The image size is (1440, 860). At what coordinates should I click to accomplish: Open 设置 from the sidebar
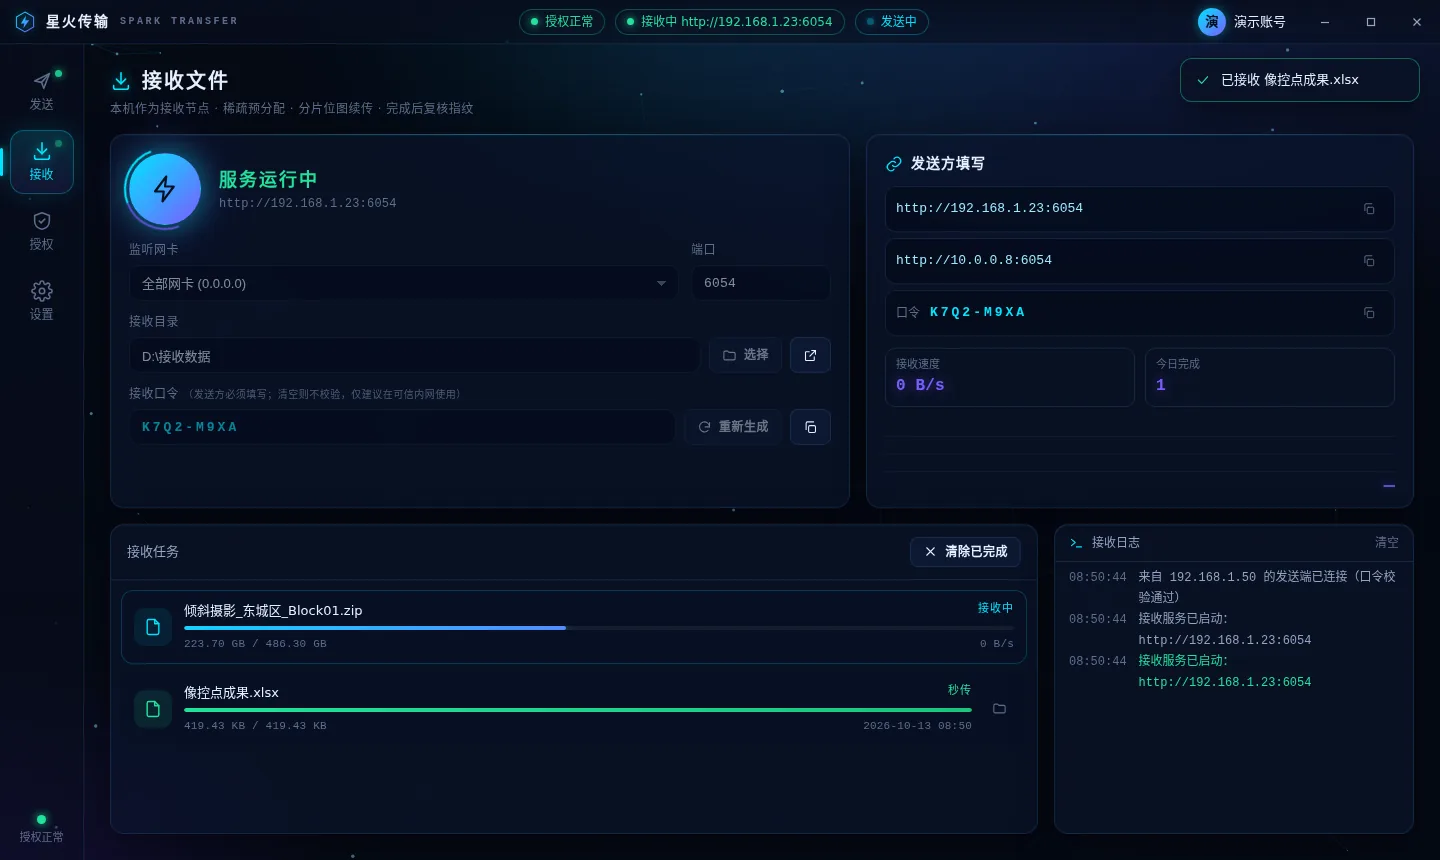click(x=41, y=301)
